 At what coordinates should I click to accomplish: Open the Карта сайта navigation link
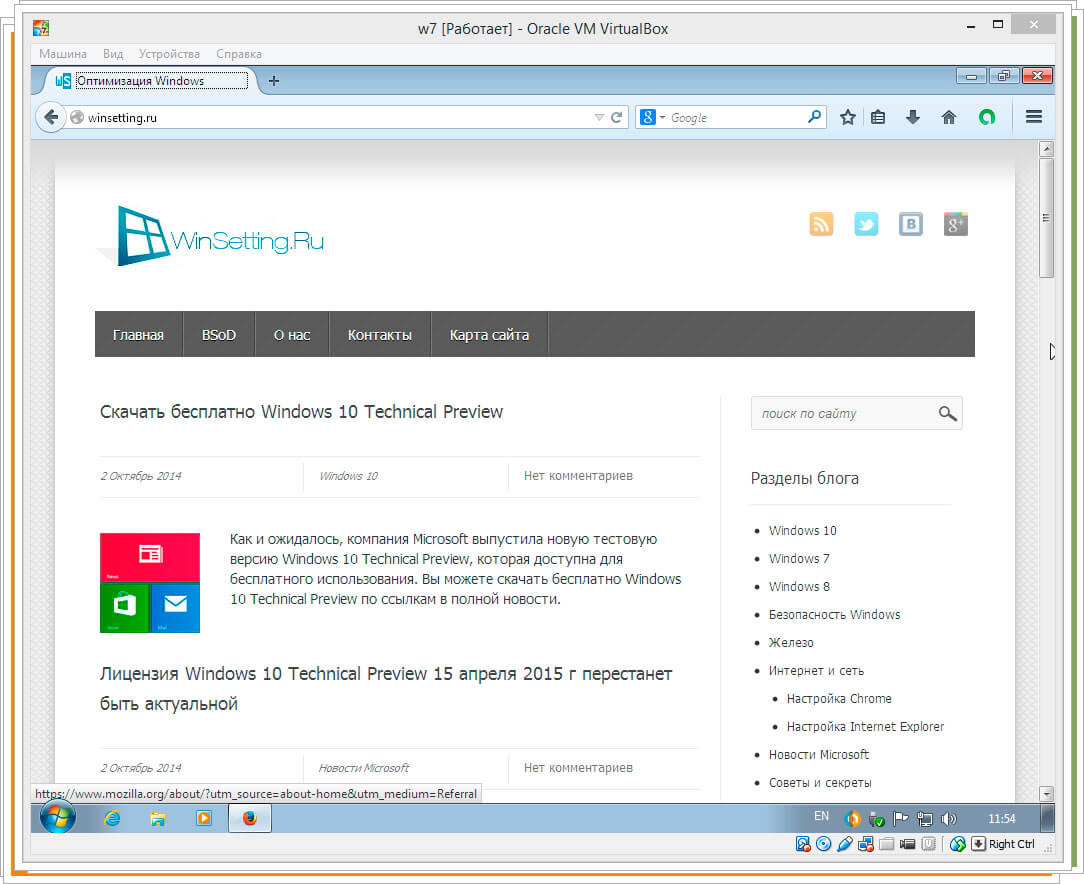point(489,335)
